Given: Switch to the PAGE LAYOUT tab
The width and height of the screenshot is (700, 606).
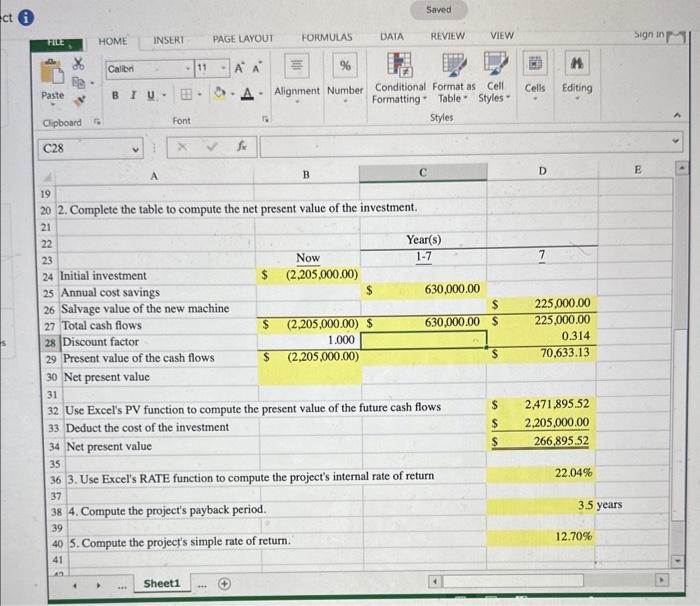Looking at the screenshot, I should point(242,39).
